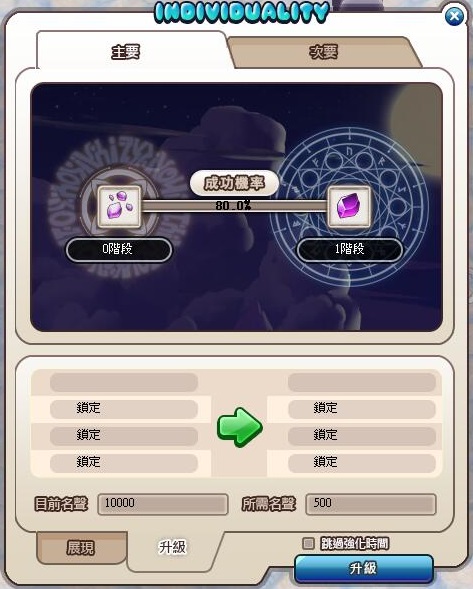The image size is (473, 589).
Task: Switch to the 主要 tab
Action: (126, 52)
